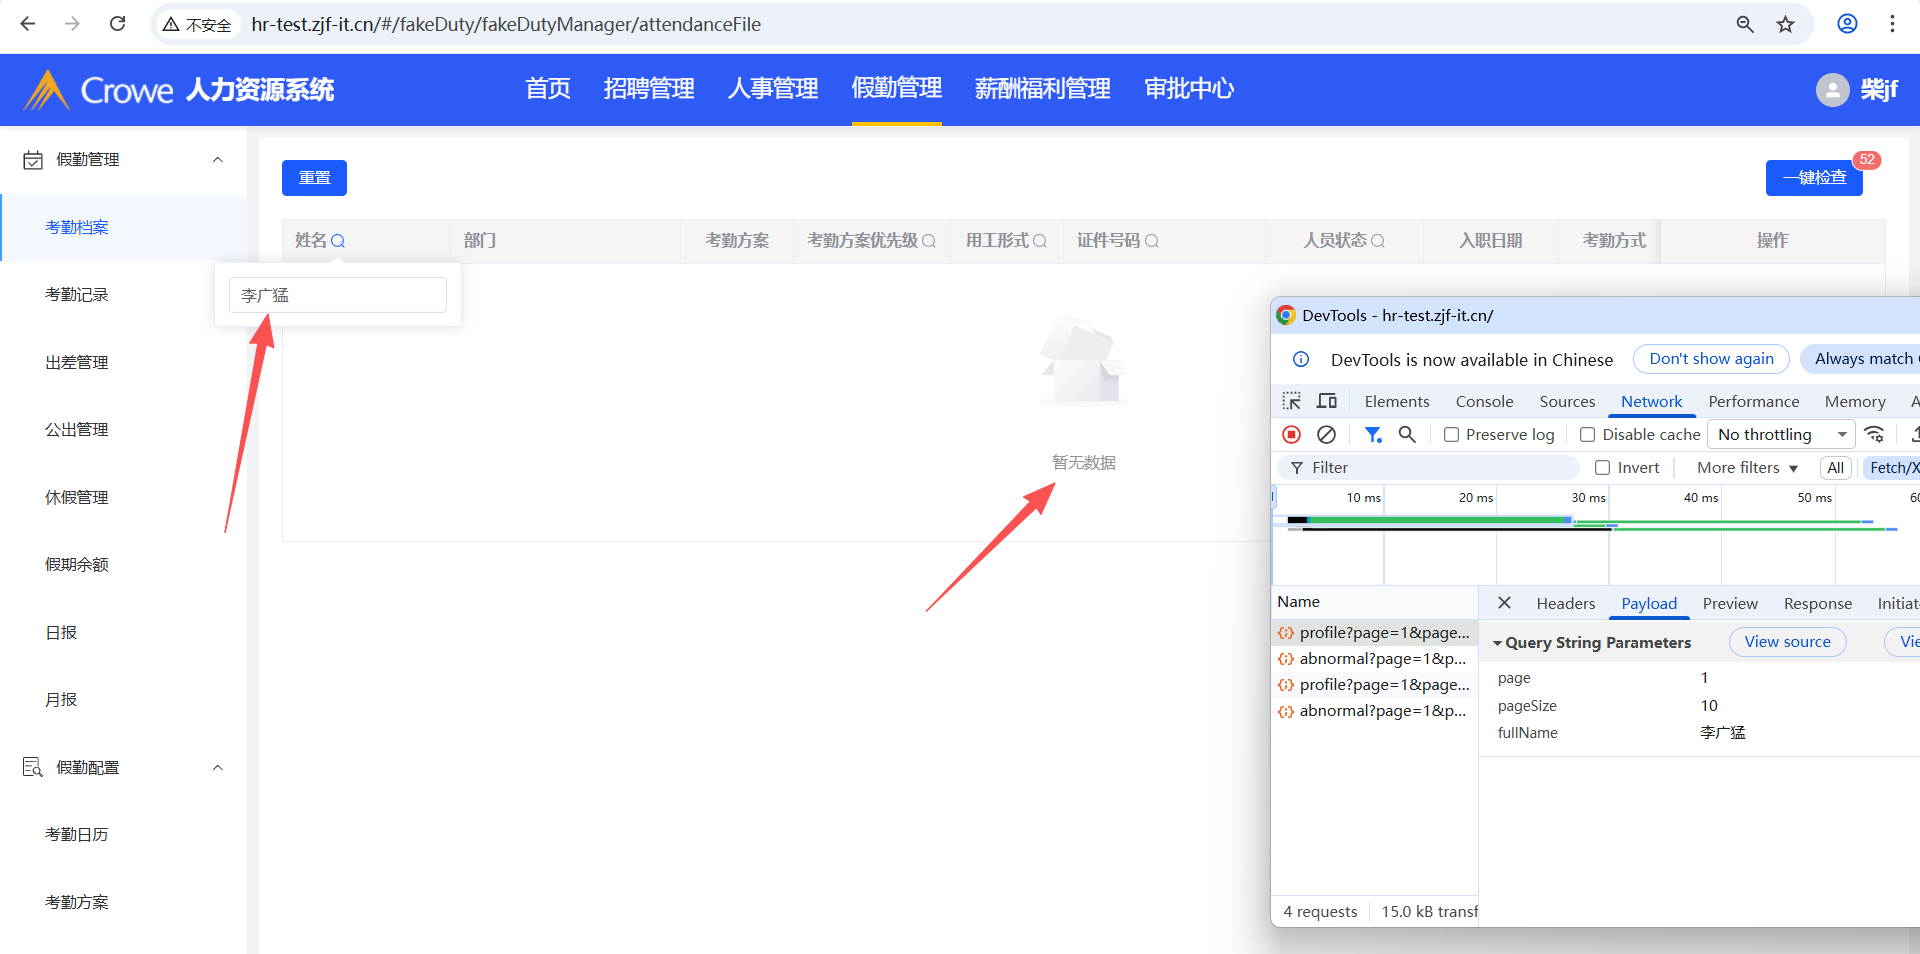Toggle the network filter funnel icon
The height and width of the screenshot is (954, 1920).
[x=1373, y=434]
